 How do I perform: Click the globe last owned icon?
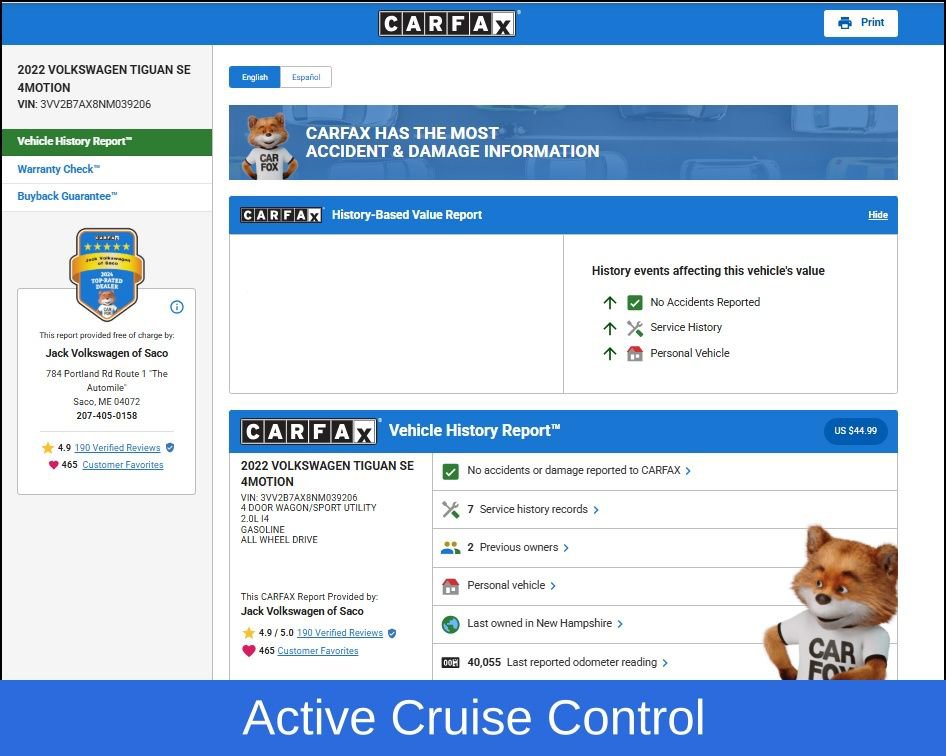tap(450, 624)
